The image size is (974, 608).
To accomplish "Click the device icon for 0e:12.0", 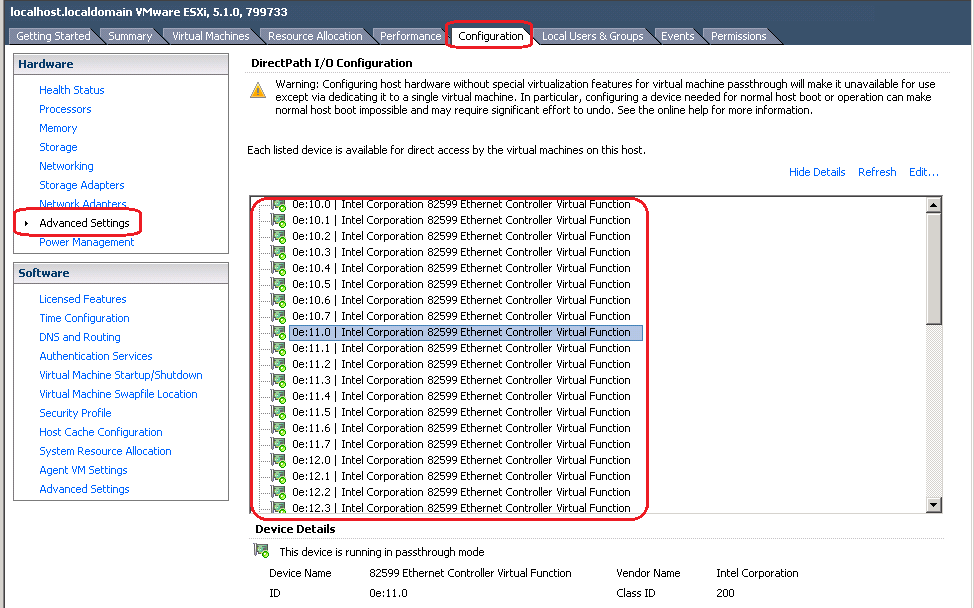I will (279, 461).
